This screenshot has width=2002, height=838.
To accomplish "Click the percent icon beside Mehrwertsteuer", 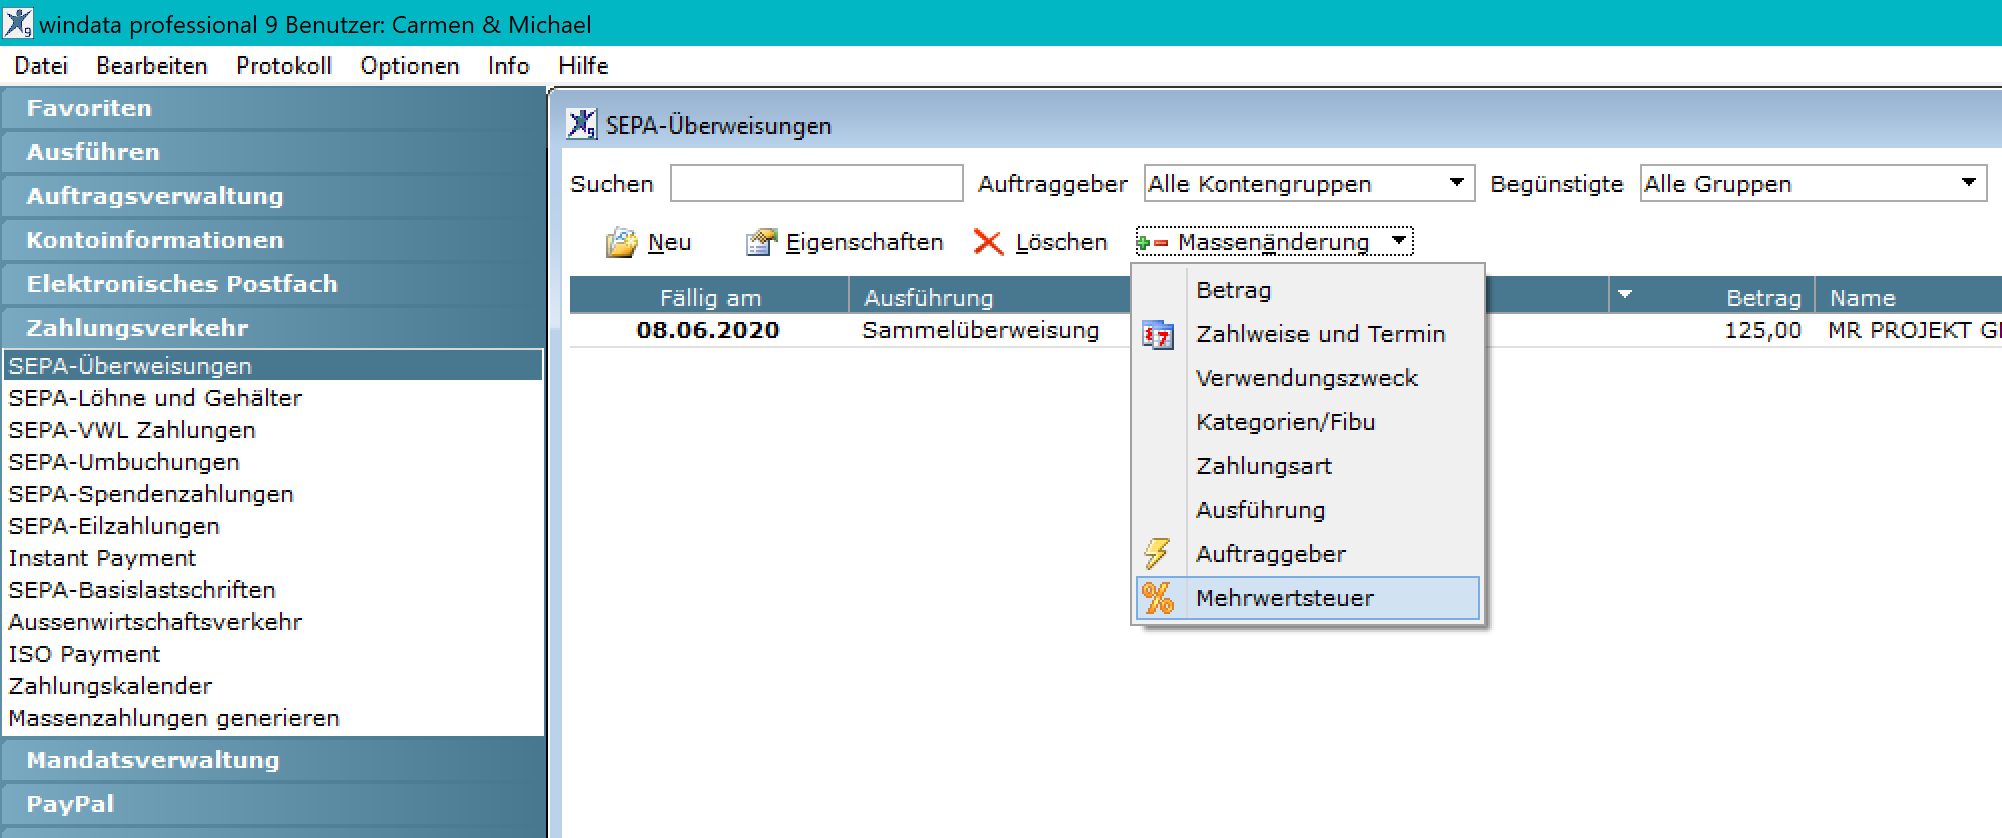I will pos(1158,597).
